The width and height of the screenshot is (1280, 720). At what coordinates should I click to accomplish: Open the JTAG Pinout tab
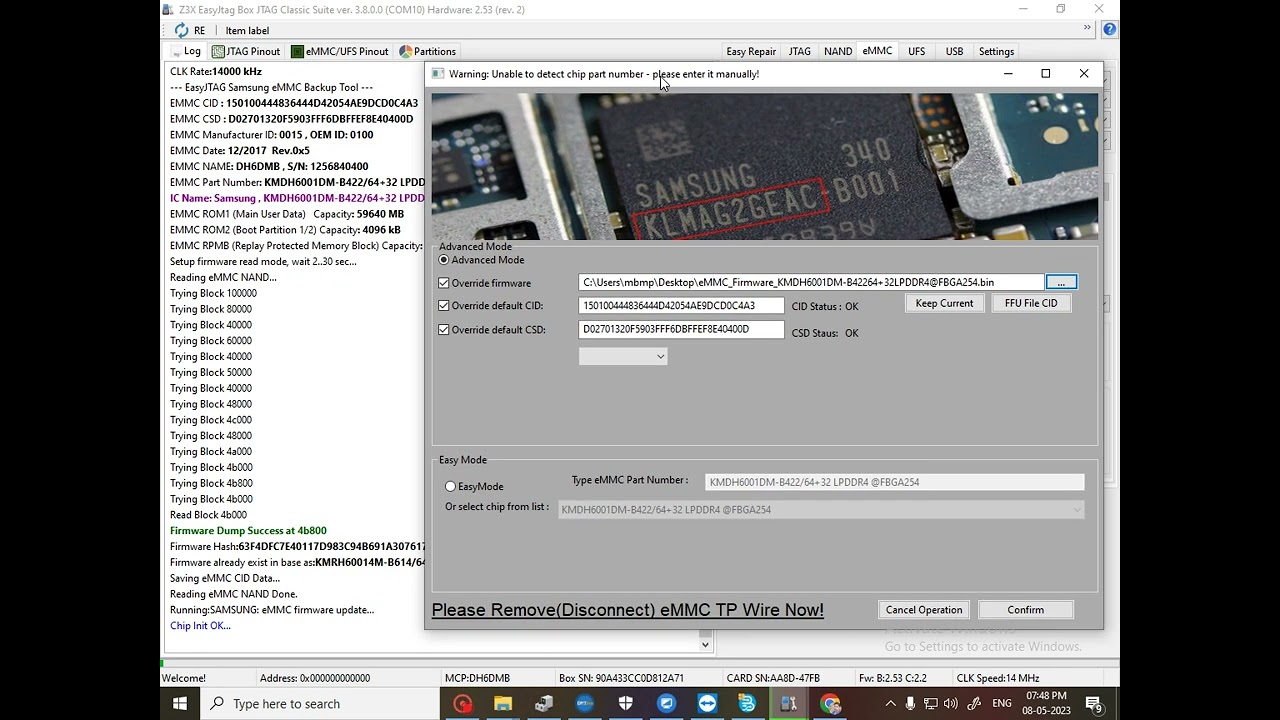pos(246,51)
